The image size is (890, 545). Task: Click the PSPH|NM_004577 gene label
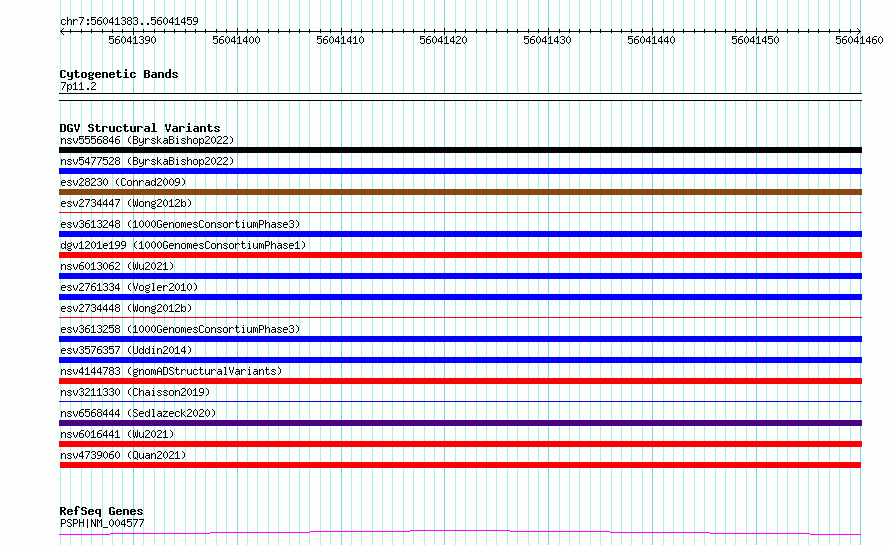click(102, 523)
